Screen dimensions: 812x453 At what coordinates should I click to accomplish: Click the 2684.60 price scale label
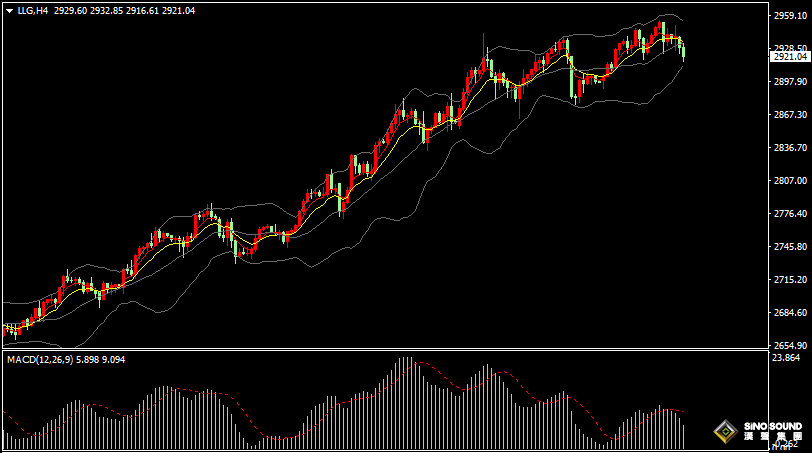point(790,312)
